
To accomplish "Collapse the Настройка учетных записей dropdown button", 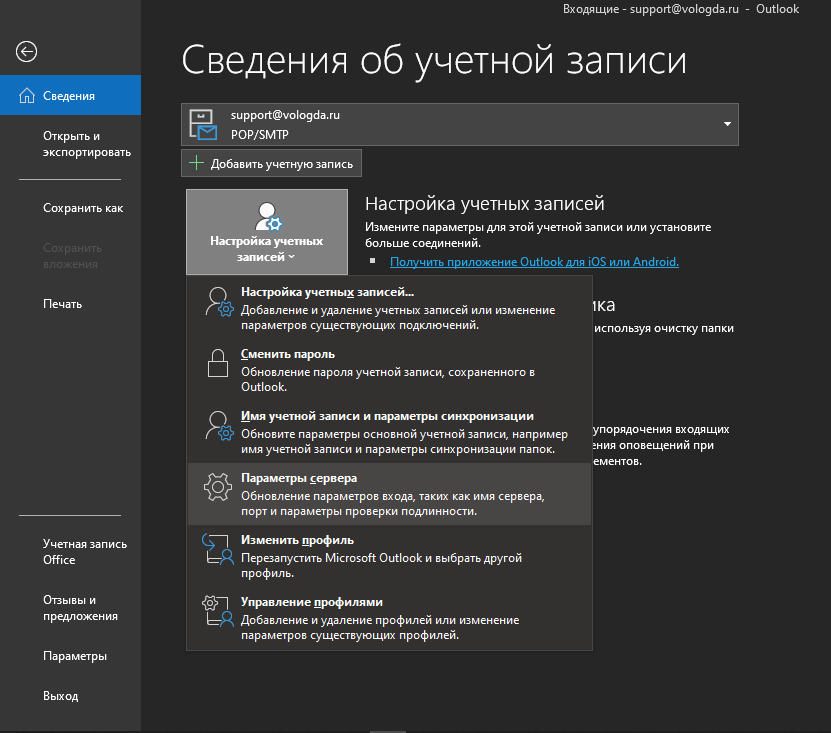I will pos(266,231).
